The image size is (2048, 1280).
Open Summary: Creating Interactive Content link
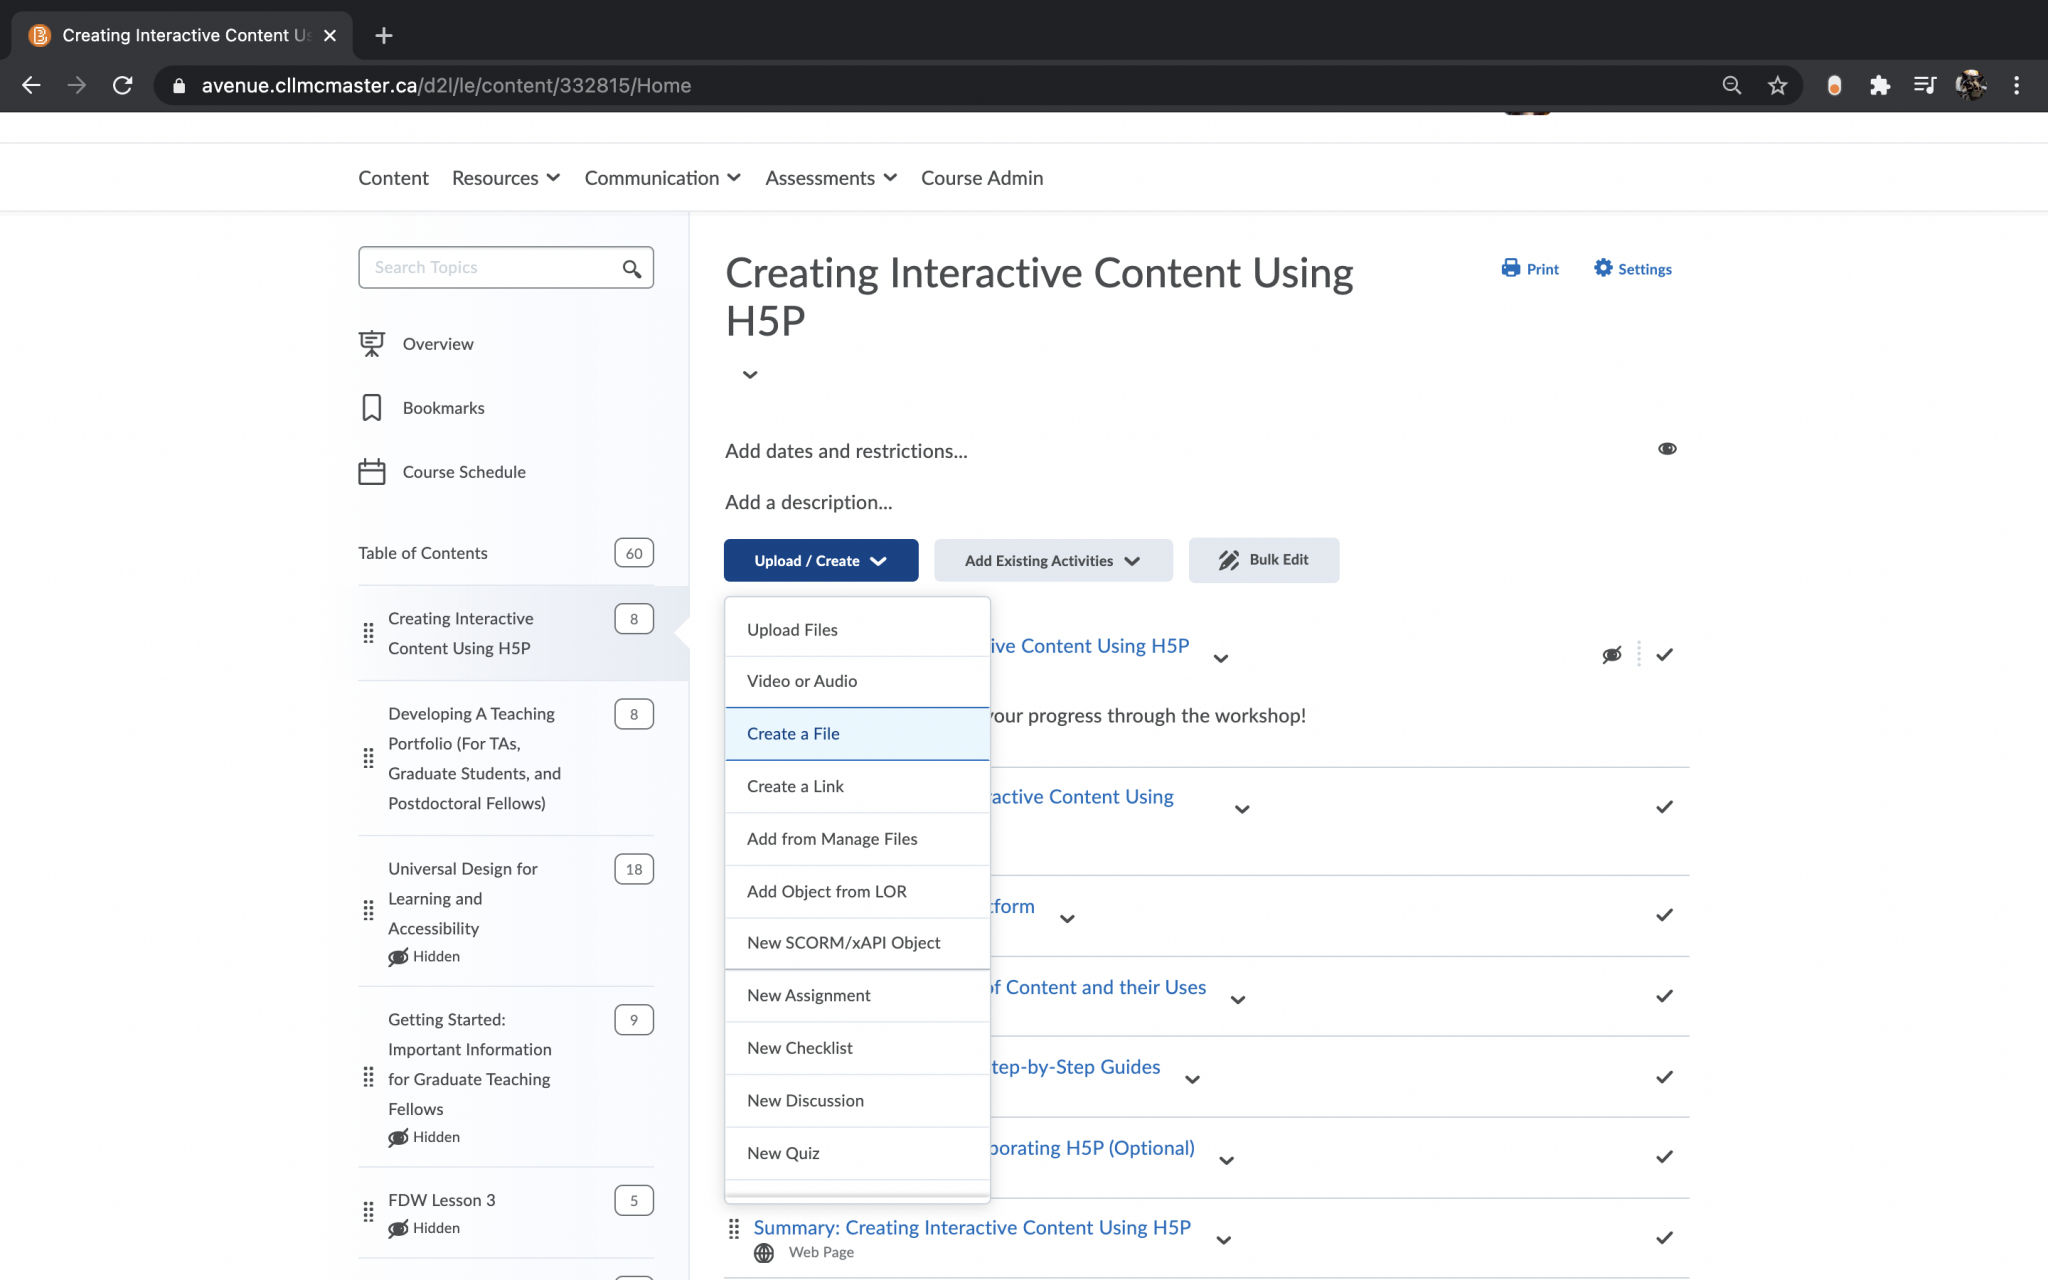click(971, 1227)
